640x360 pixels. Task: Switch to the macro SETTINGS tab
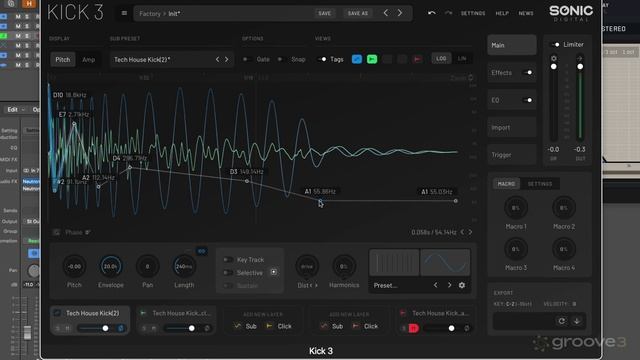(540, 184)
